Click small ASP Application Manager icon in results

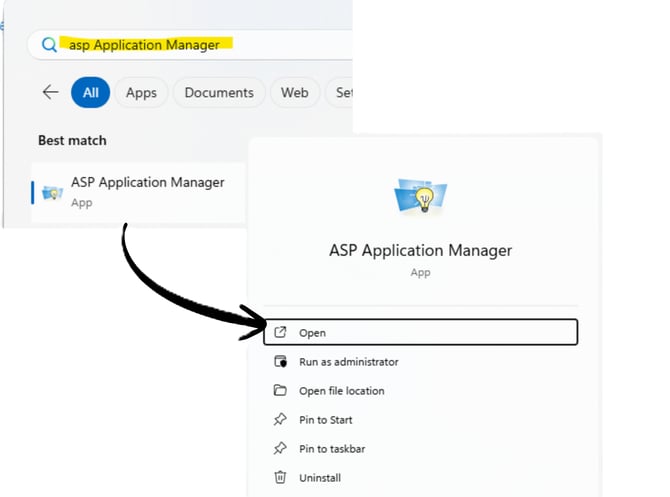click(x=52, y=192)
